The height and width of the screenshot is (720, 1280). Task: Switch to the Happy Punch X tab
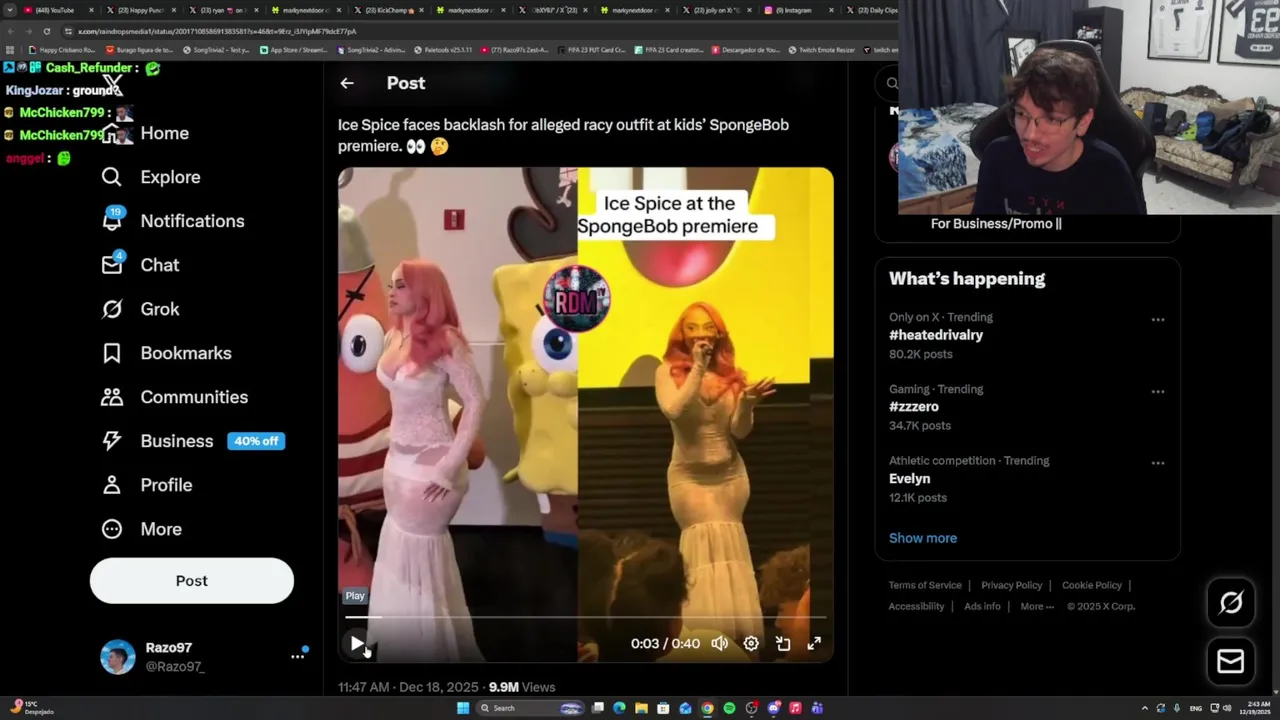click(x=140, y=10)
